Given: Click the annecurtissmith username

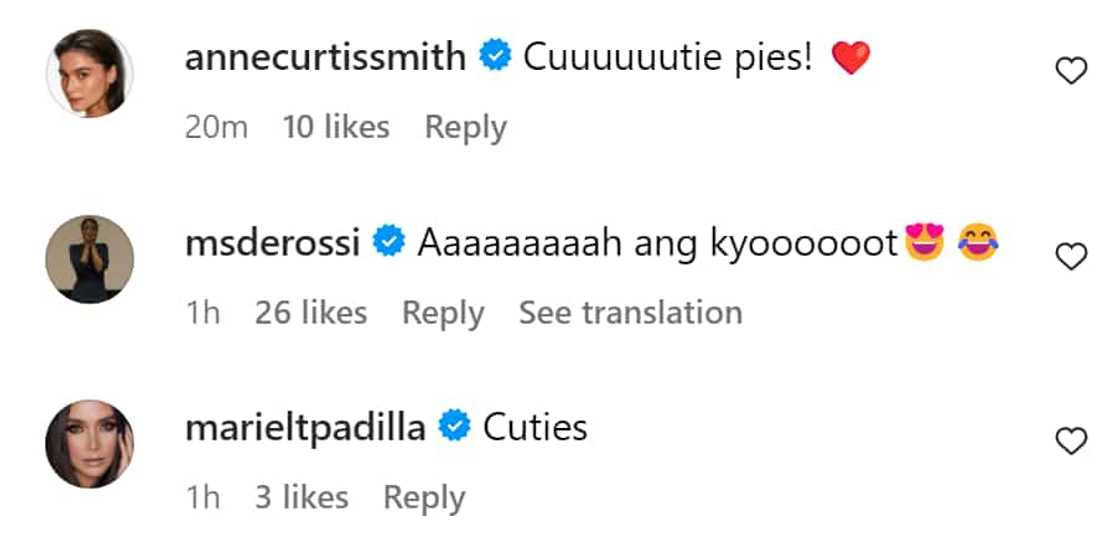Looking at the screenshot, I should (325, 58).
